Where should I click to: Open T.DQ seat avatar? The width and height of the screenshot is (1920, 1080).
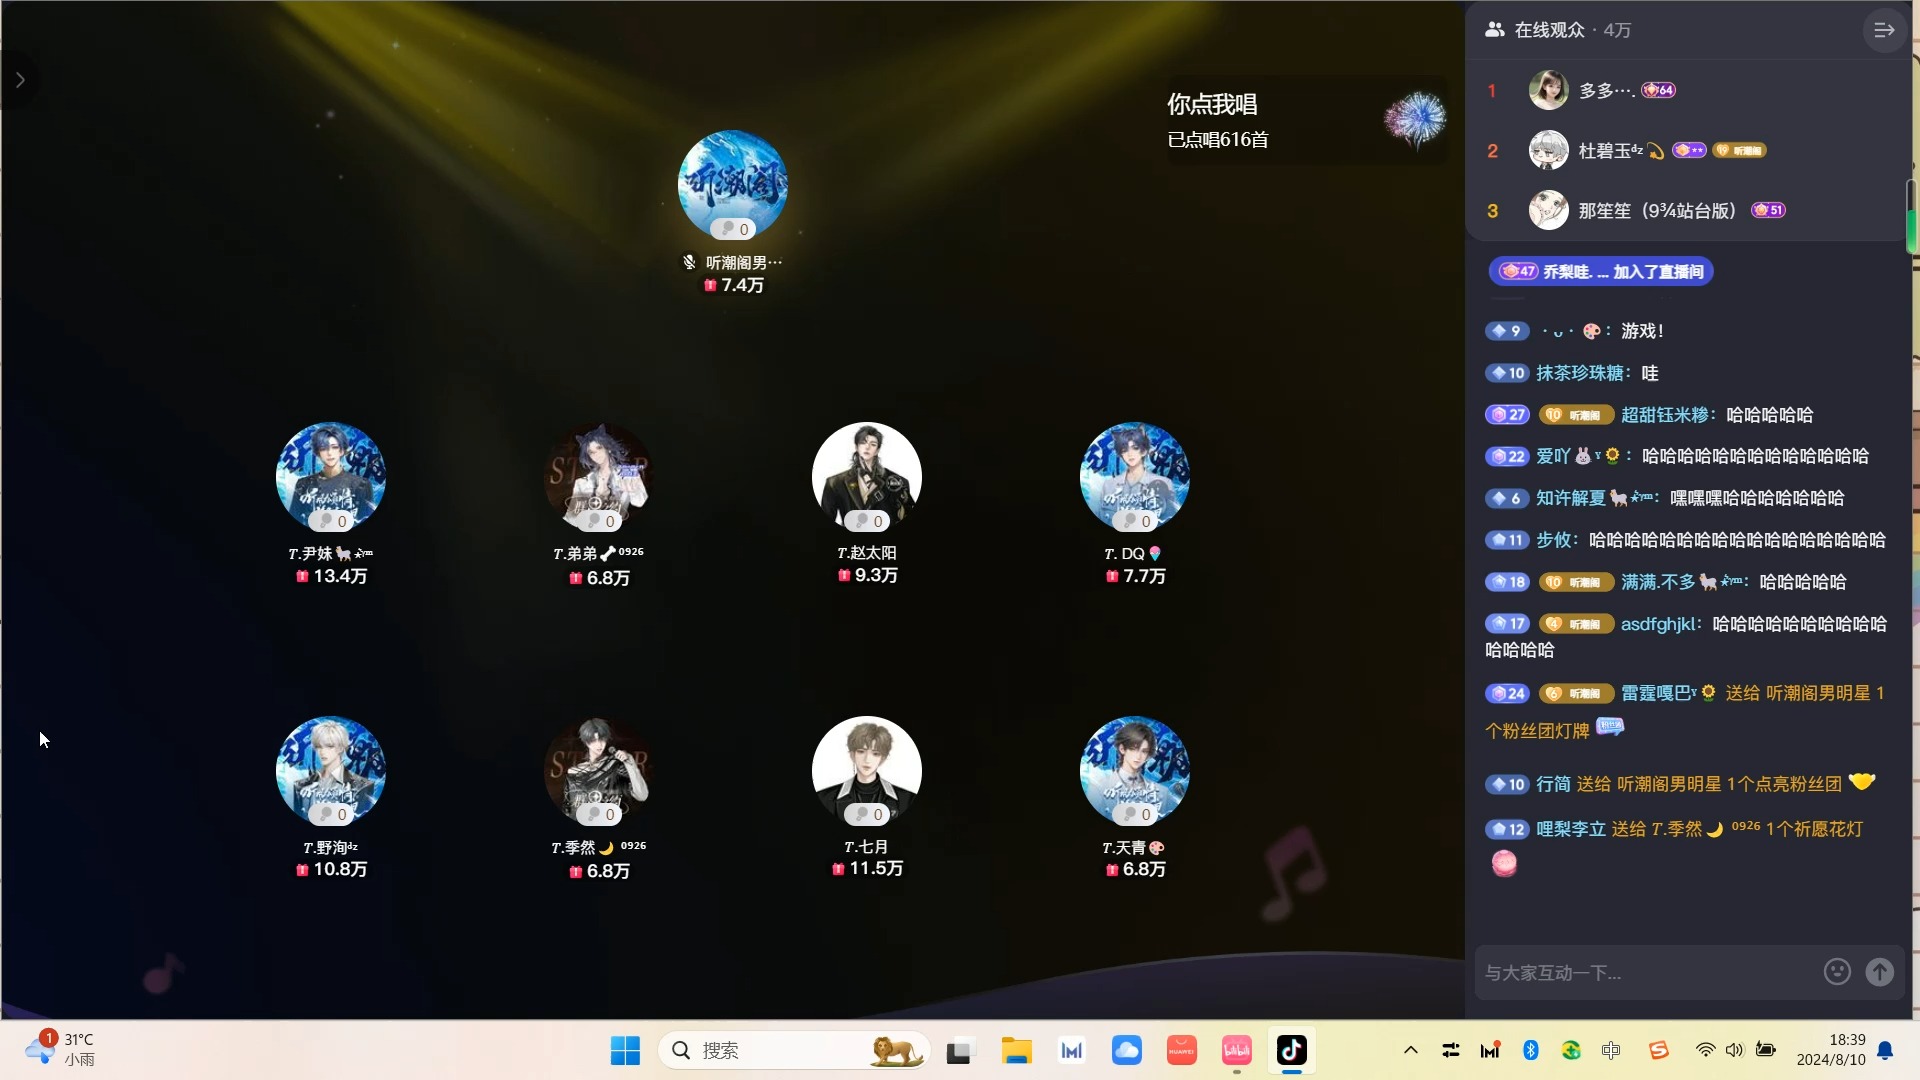coord(1135,477)
